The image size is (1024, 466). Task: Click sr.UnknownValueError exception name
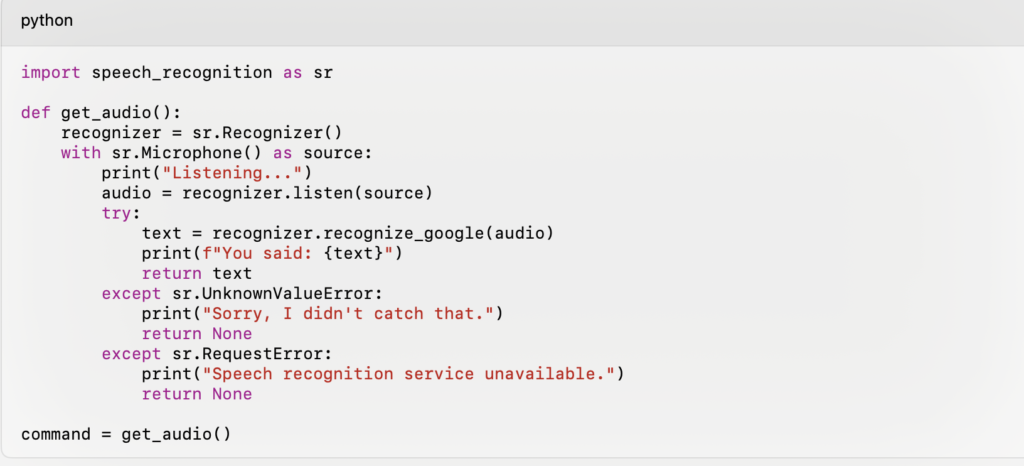tap(272, 294)
